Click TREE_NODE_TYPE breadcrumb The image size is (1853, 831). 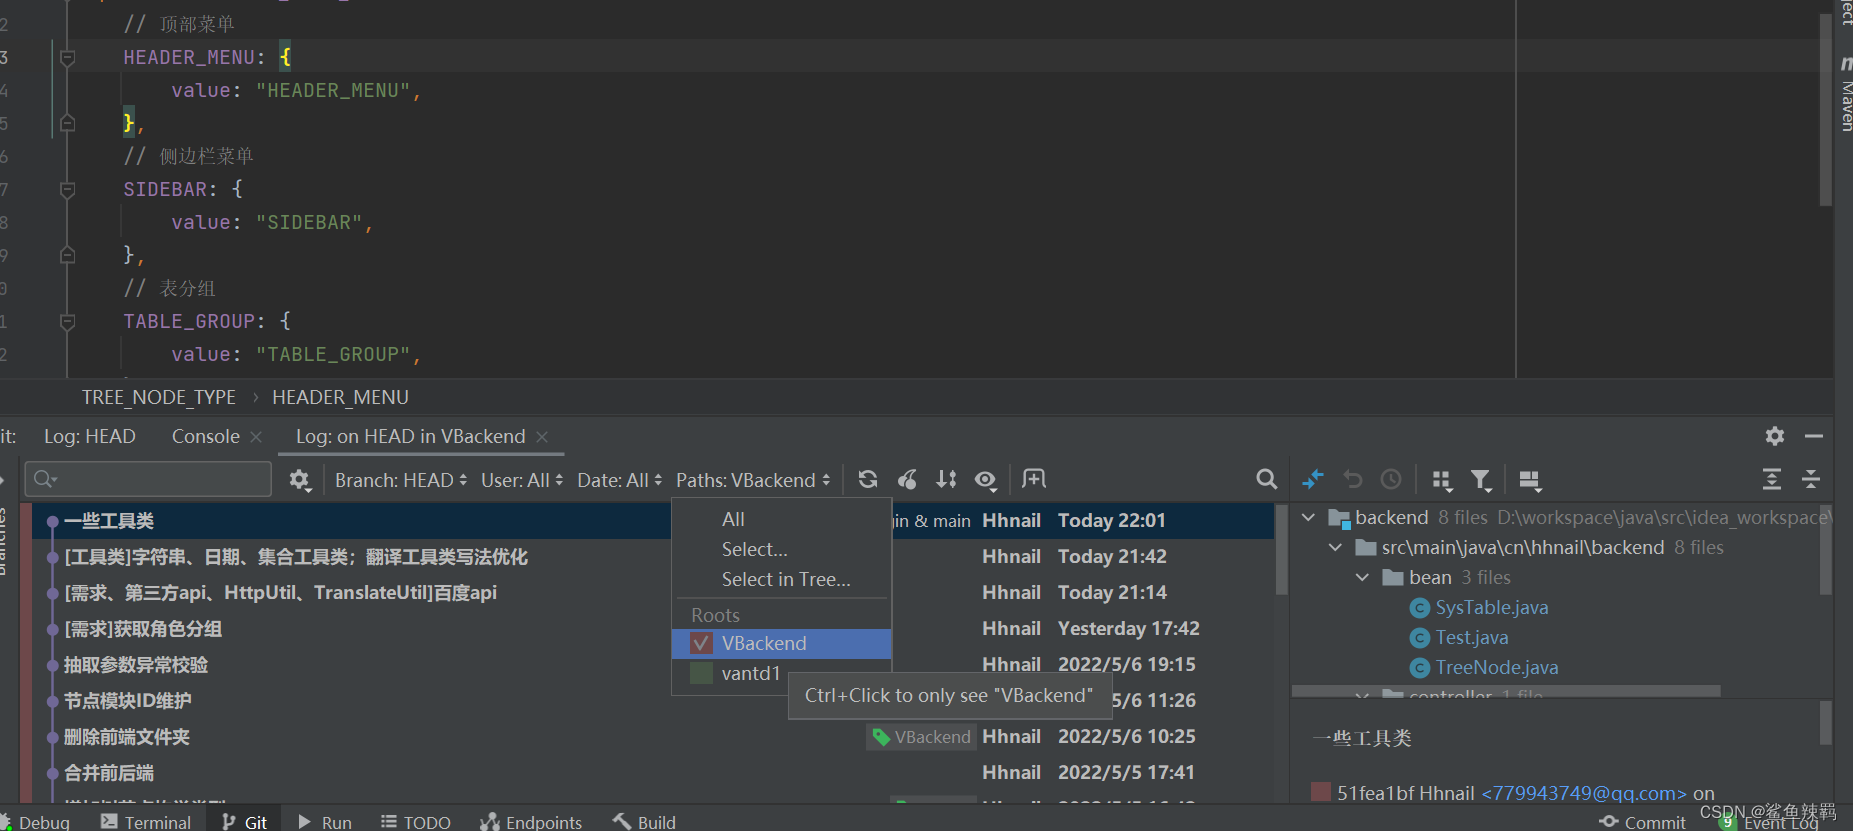(159, 397)
